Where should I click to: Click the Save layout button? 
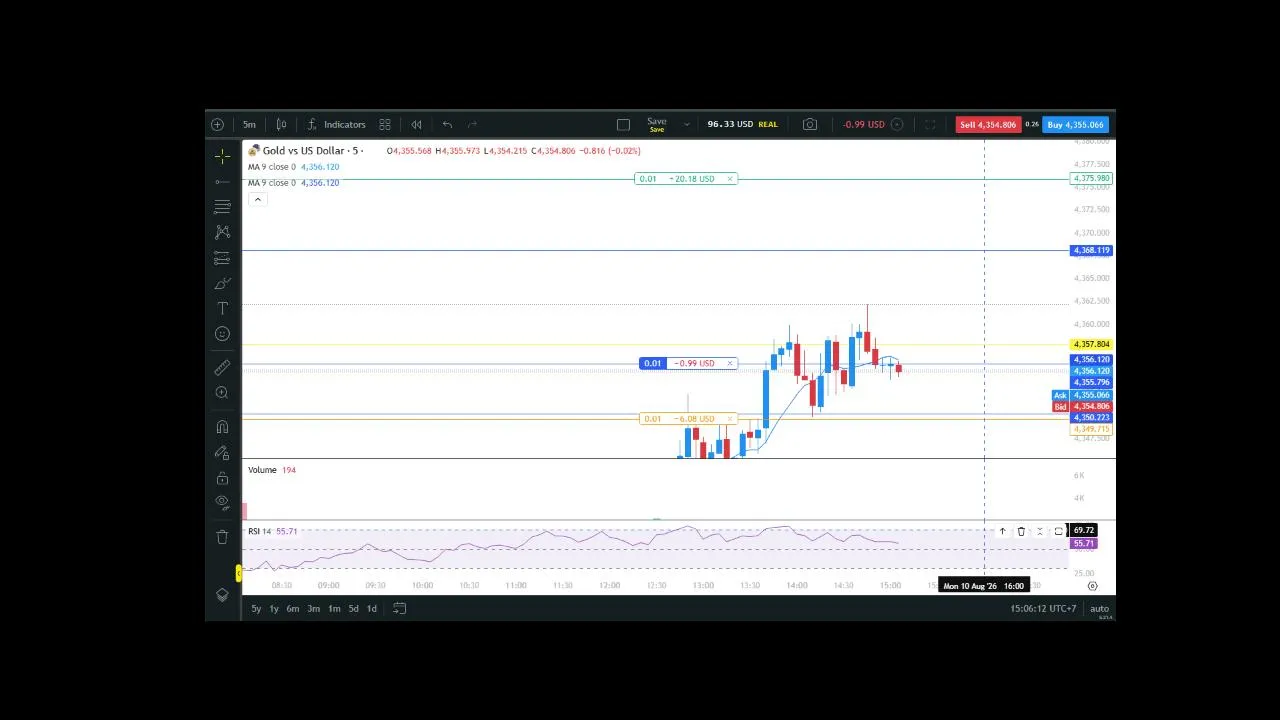(657, 125)
